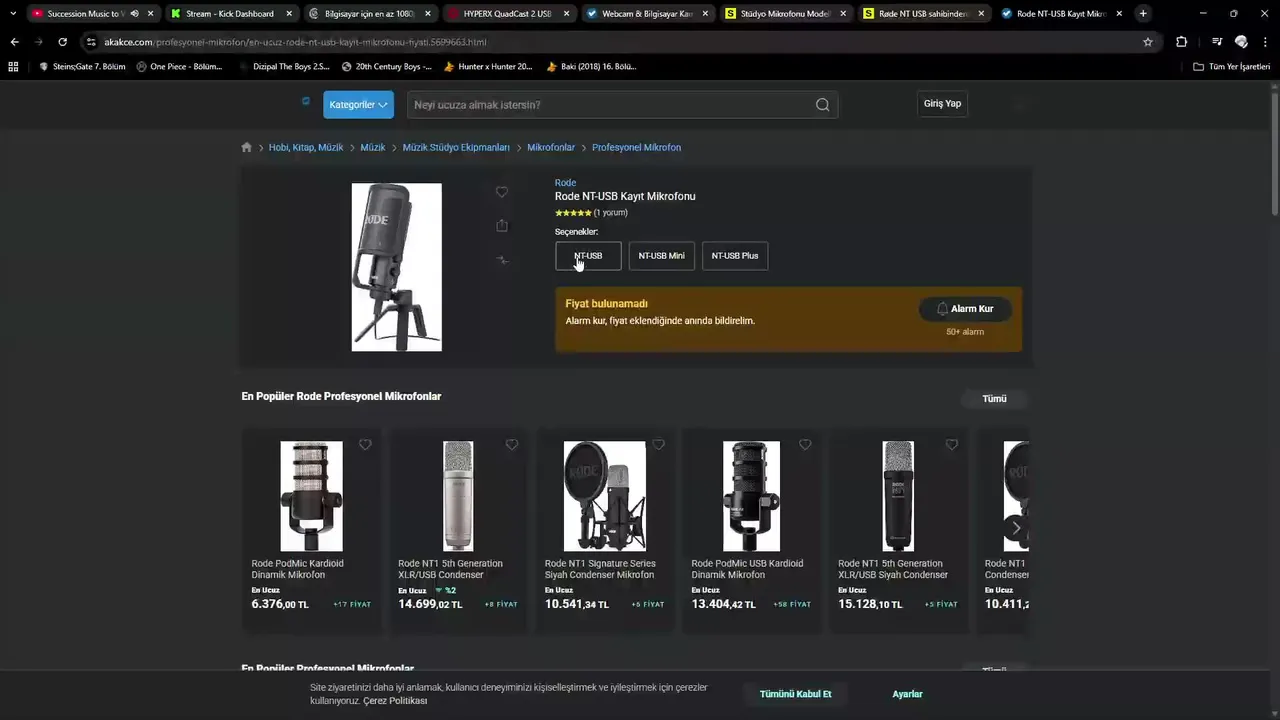Click the (1 yorum) review count
This screenshot has height=720, width=1280.
(611, 213)
